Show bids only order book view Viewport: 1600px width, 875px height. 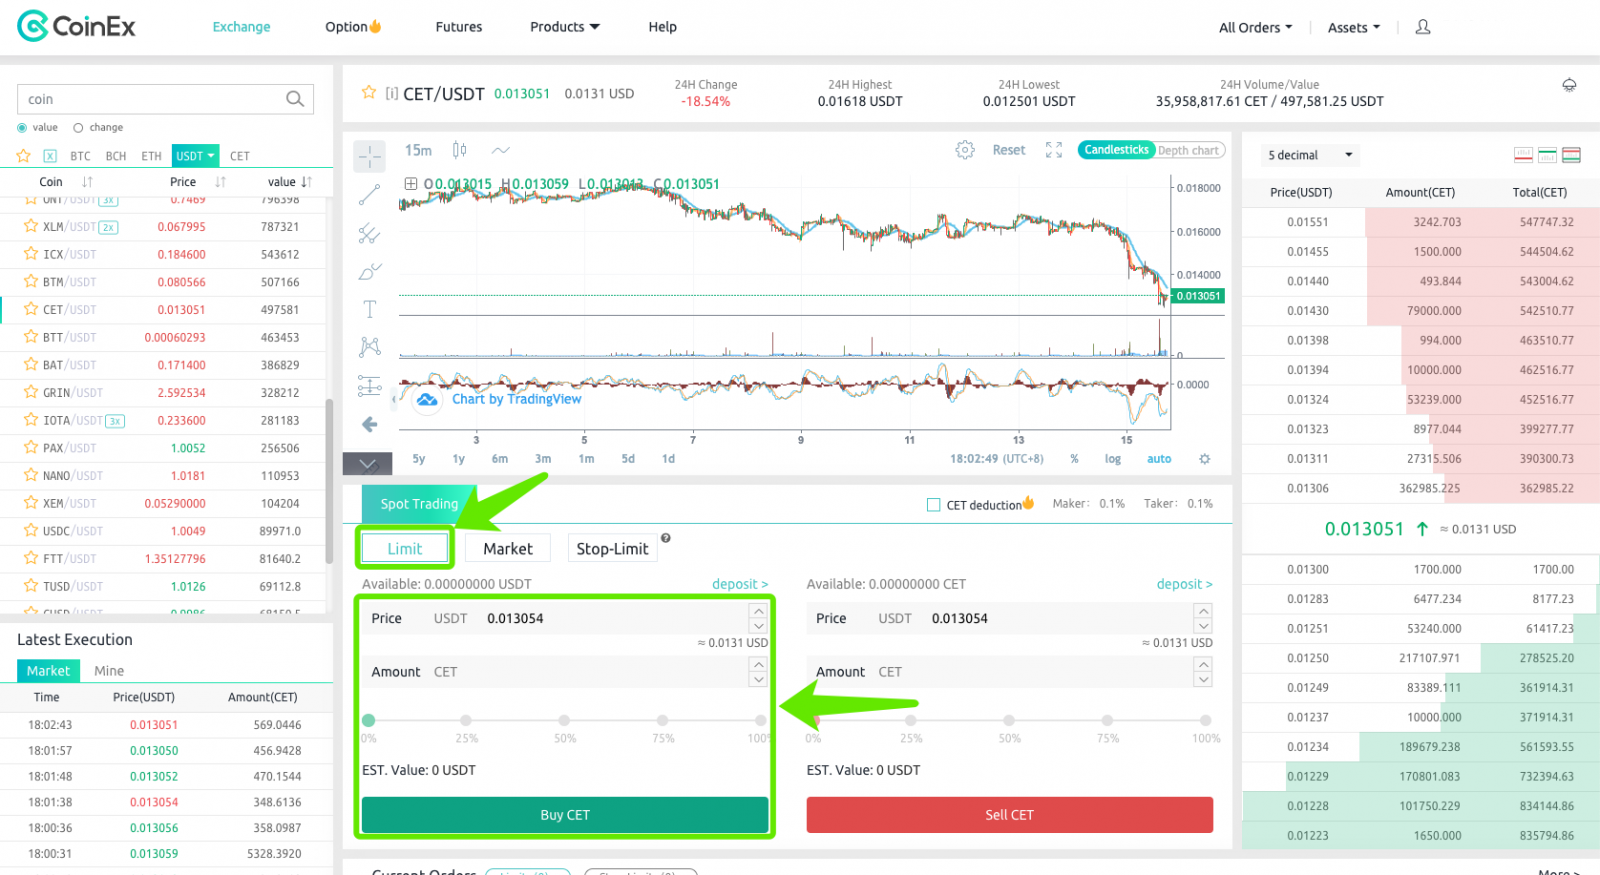coord(1547,155)
